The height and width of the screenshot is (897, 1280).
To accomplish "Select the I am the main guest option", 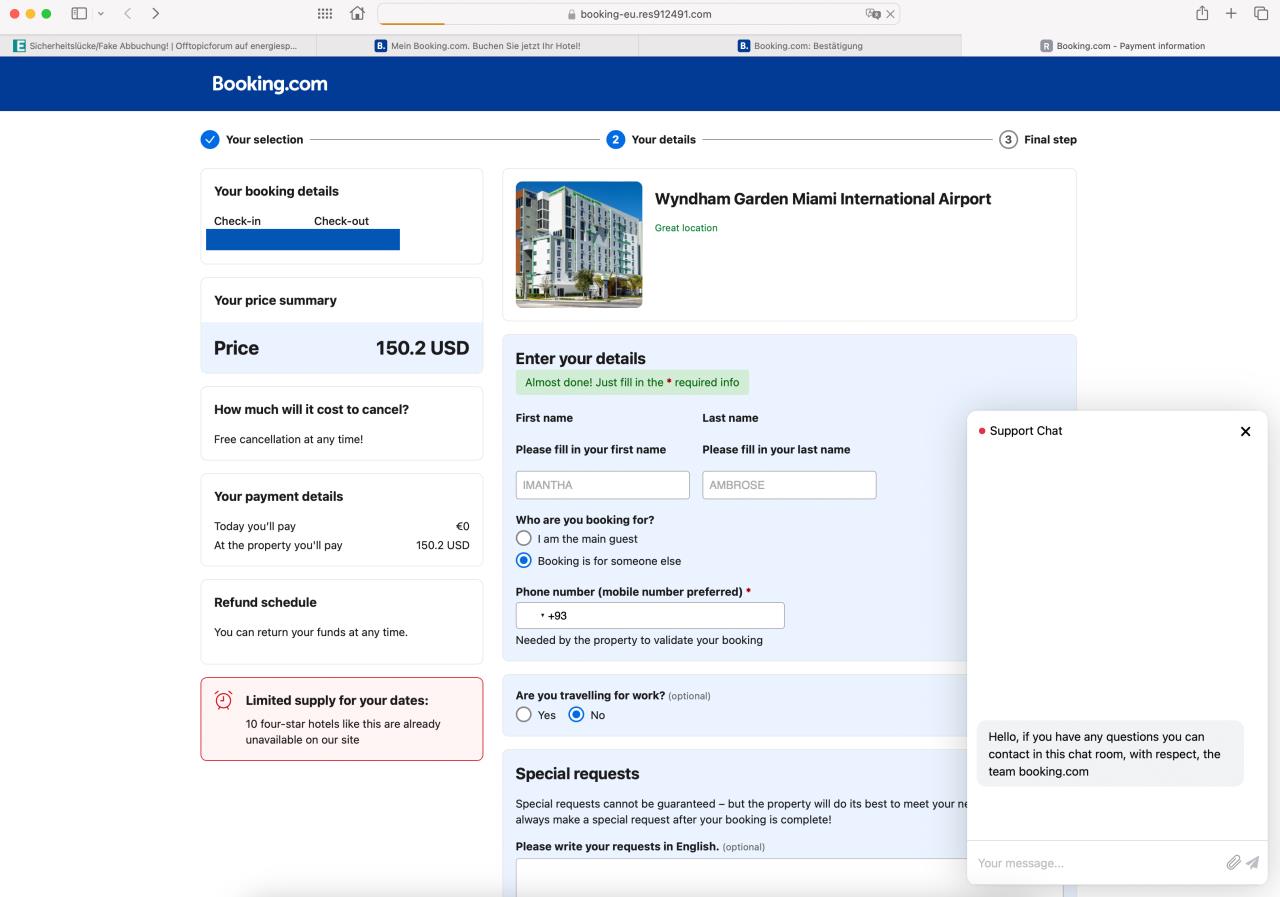I will click(524, 538).
